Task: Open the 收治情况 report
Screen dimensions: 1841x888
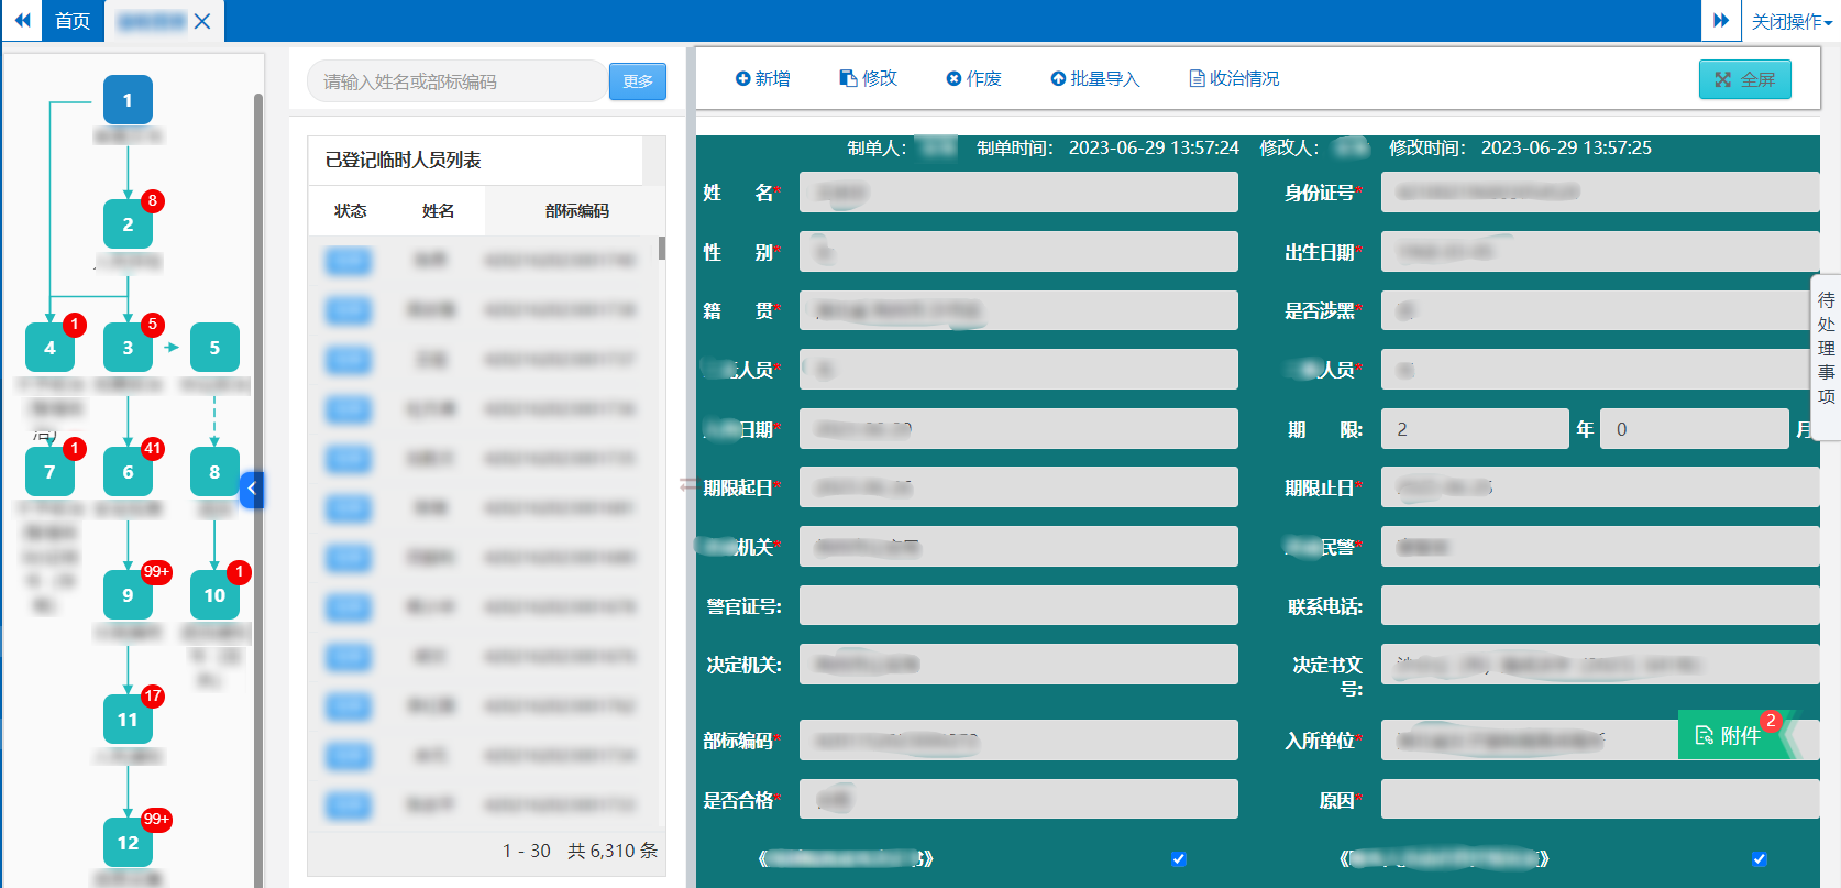Action: [x=1234, y=79]
